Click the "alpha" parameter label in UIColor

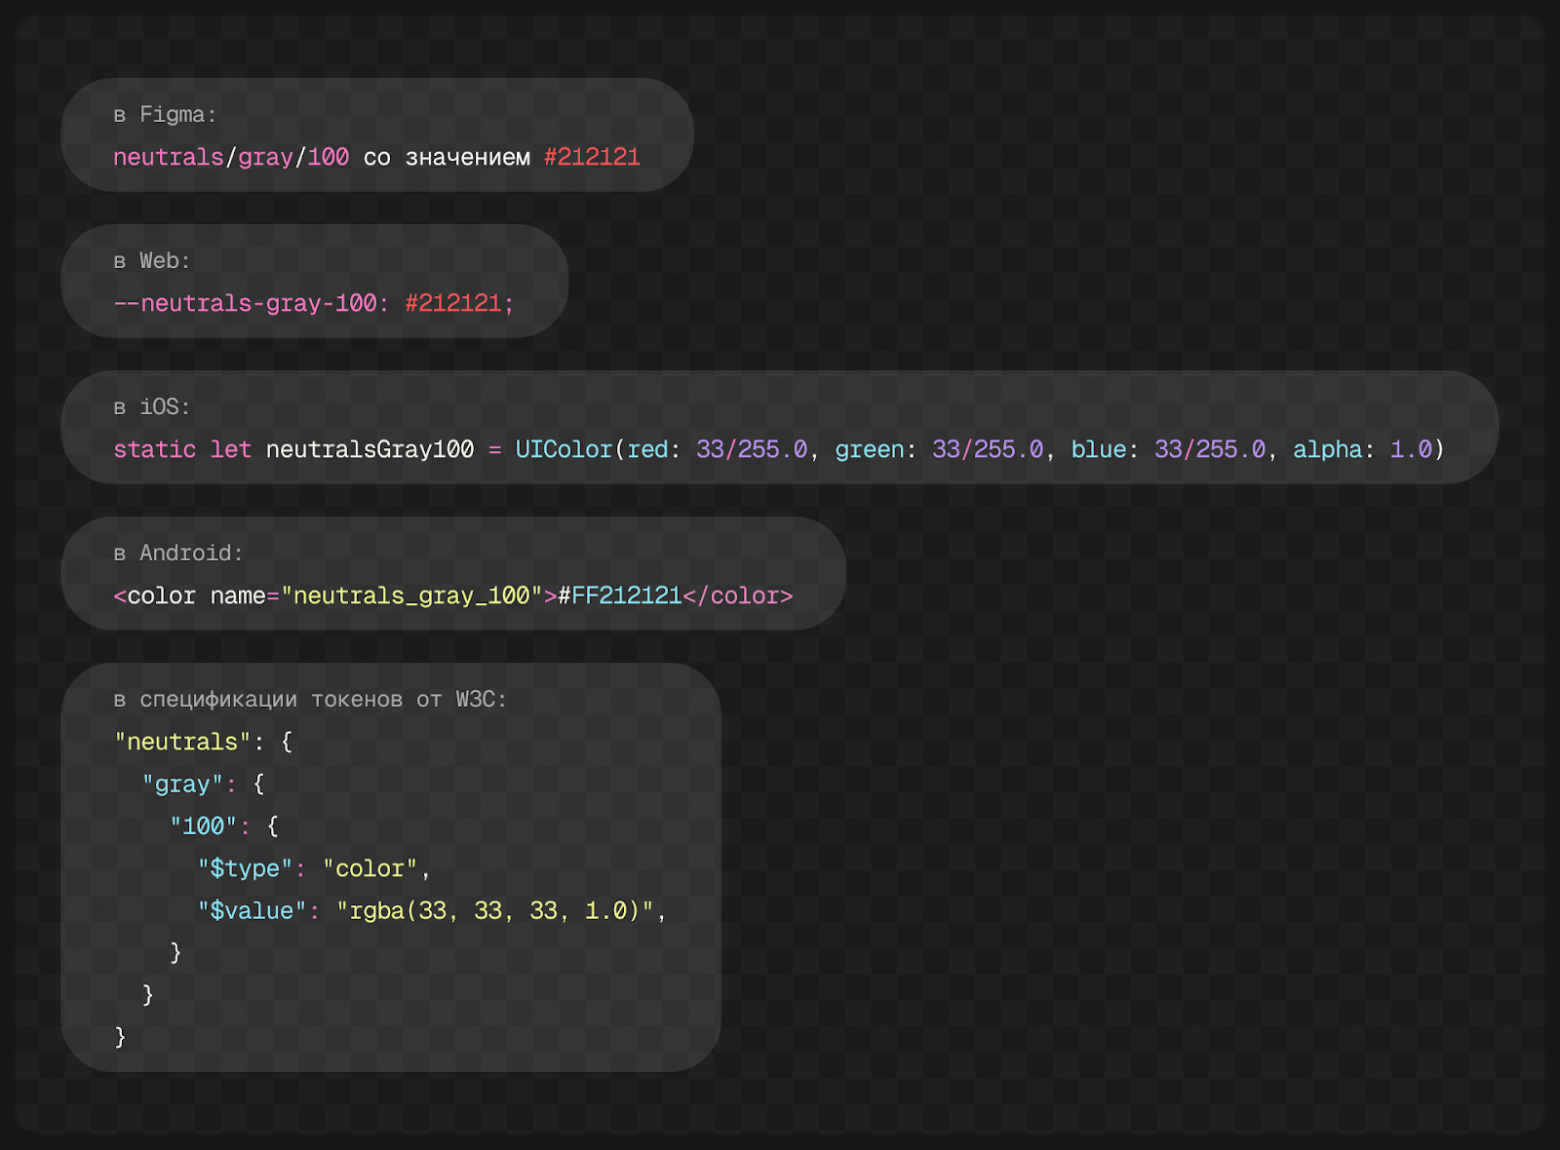coord(1328,450)
